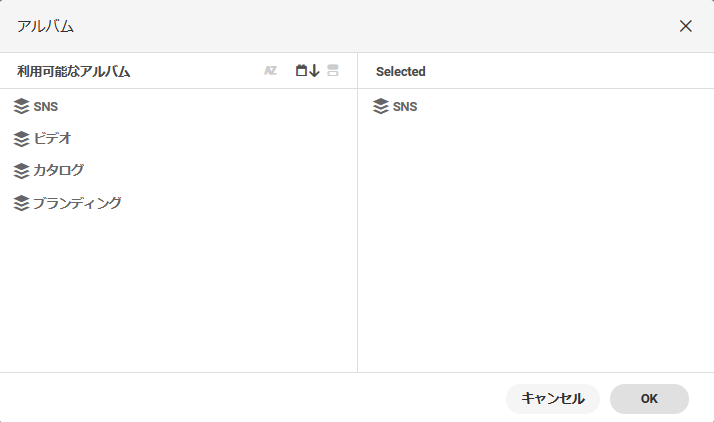Pick the ブランディング album
The height and width of the screenshot is (422, 714).
[77, 204]
